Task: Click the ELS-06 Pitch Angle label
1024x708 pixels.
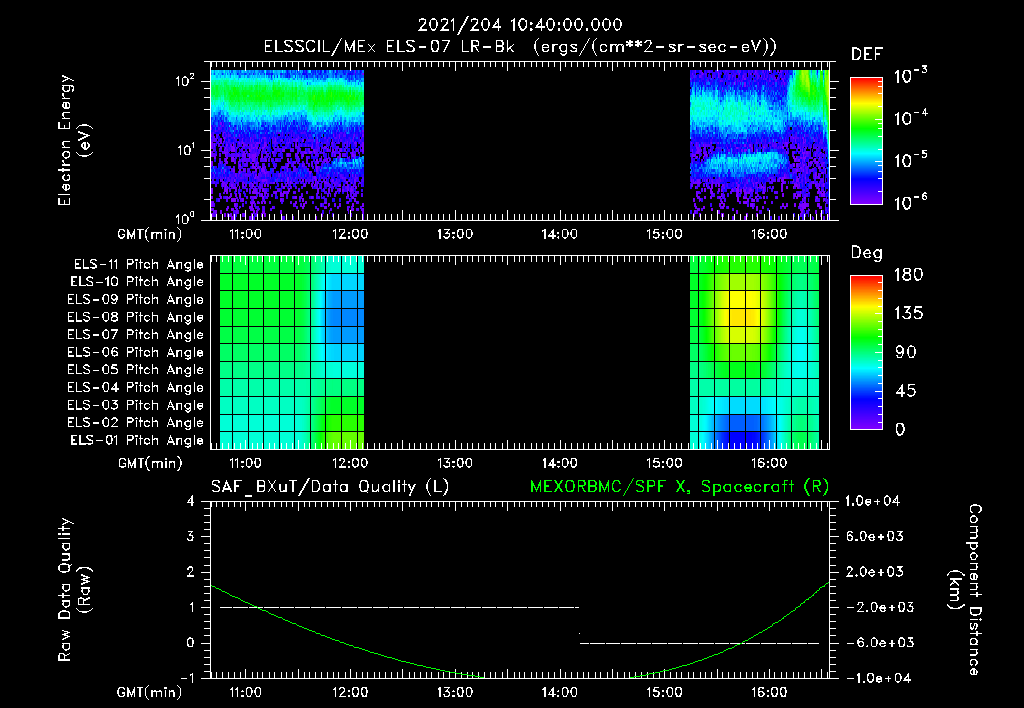Action: click(x=136, y=352)
